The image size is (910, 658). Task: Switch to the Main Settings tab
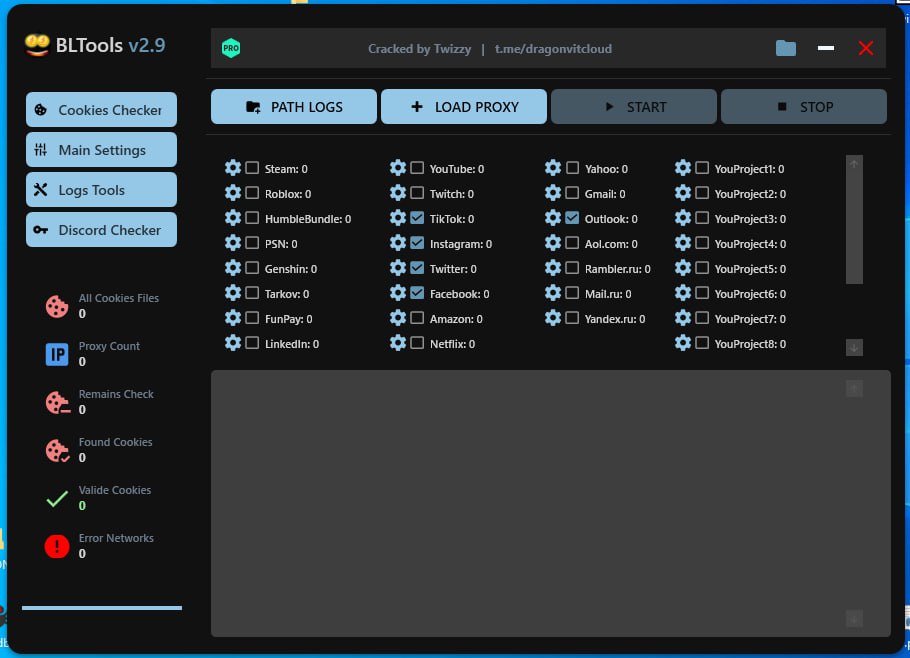click(101, 150)
